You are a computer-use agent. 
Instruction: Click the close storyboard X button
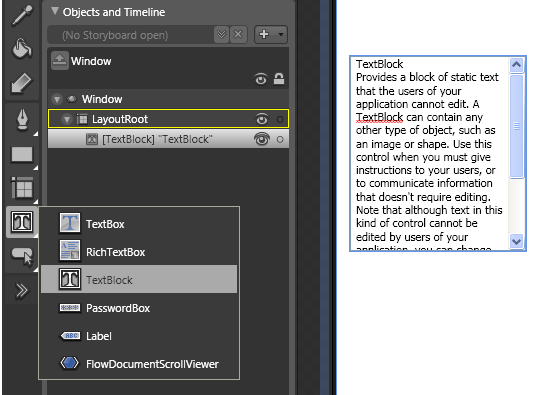point(238,34)
